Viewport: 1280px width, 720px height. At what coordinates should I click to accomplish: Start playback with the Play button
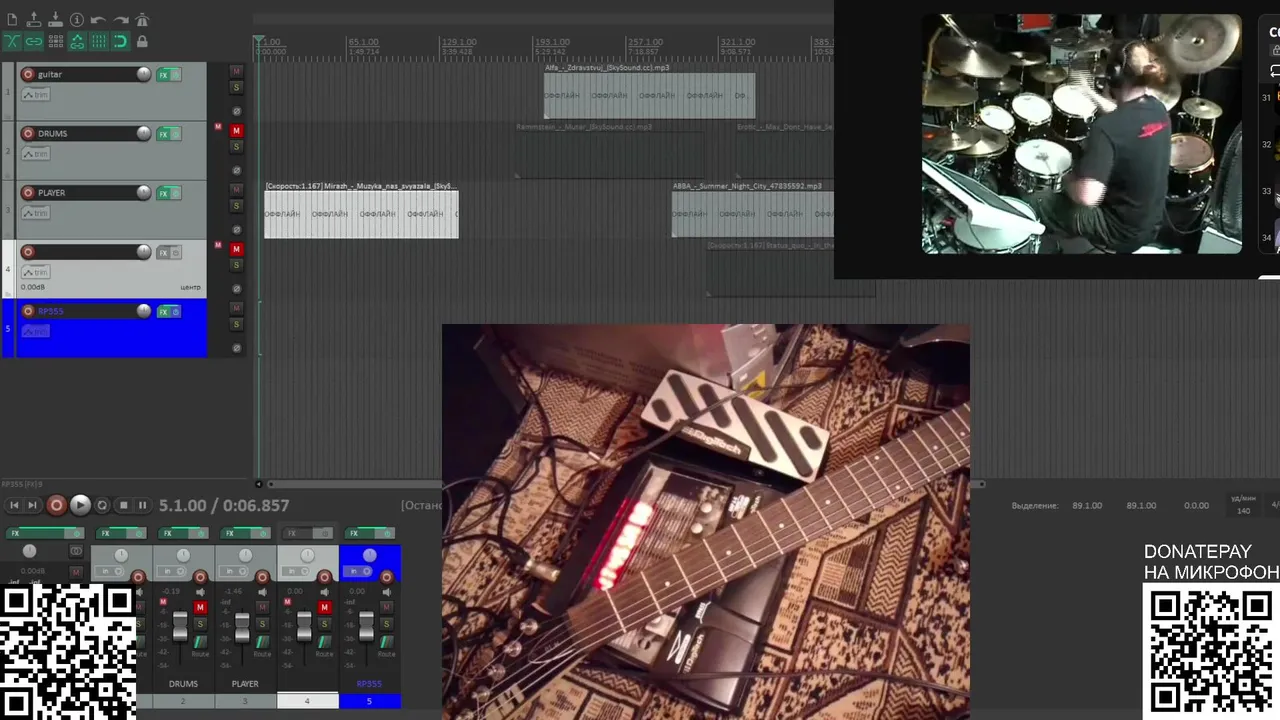[81, 506]
